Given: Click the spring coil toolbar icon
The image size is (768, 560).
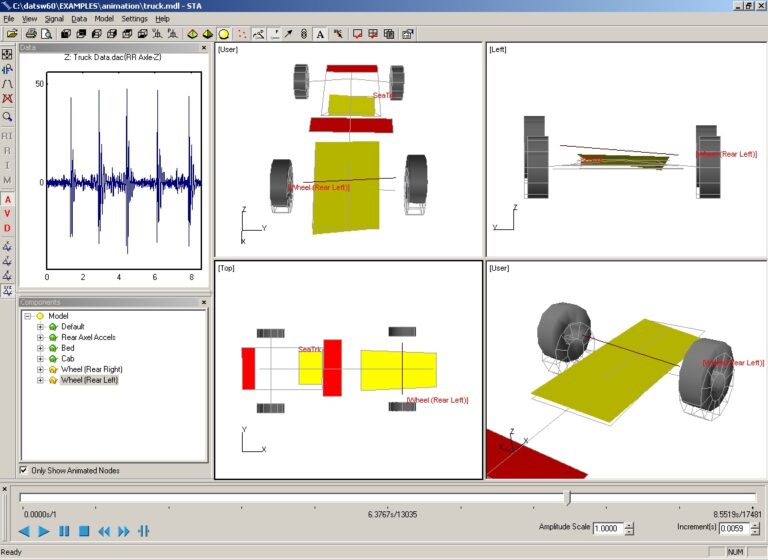Looking at the screenshot, I should pos(304,34).
